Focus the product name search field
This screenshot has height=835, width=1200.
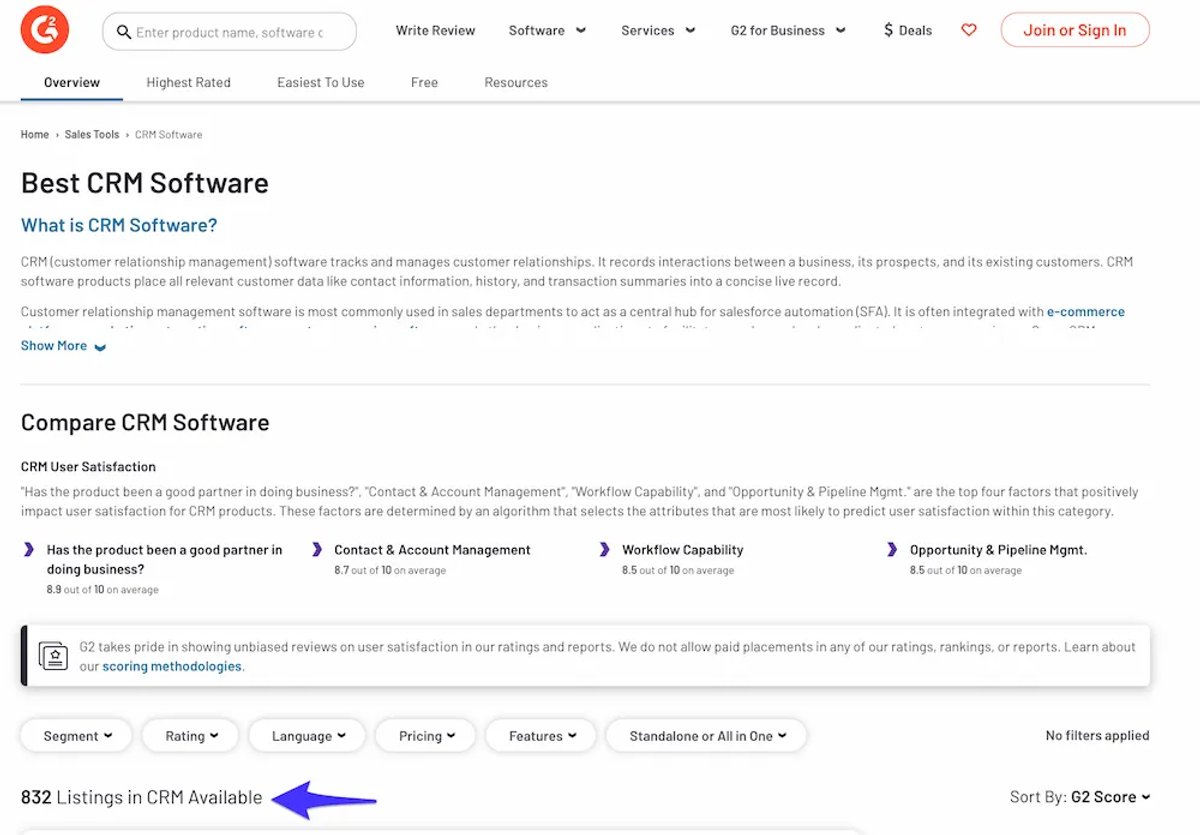pos(230,32)
